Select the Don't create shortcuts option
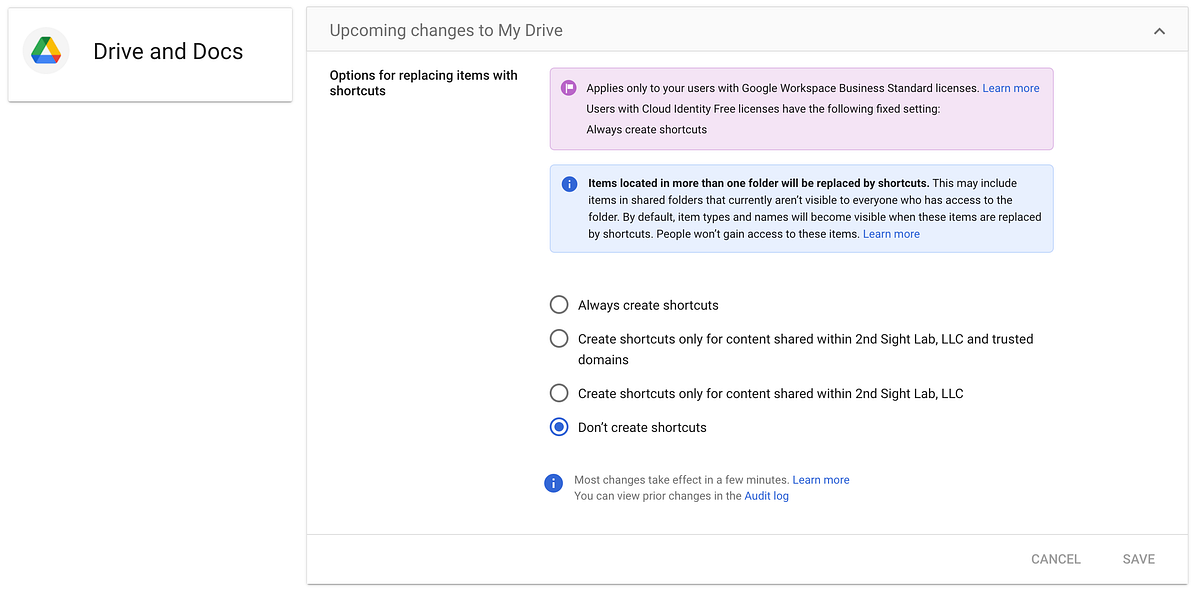This screenshot has height=594, width=1200. pyautogui.click(x=559, y=427)
